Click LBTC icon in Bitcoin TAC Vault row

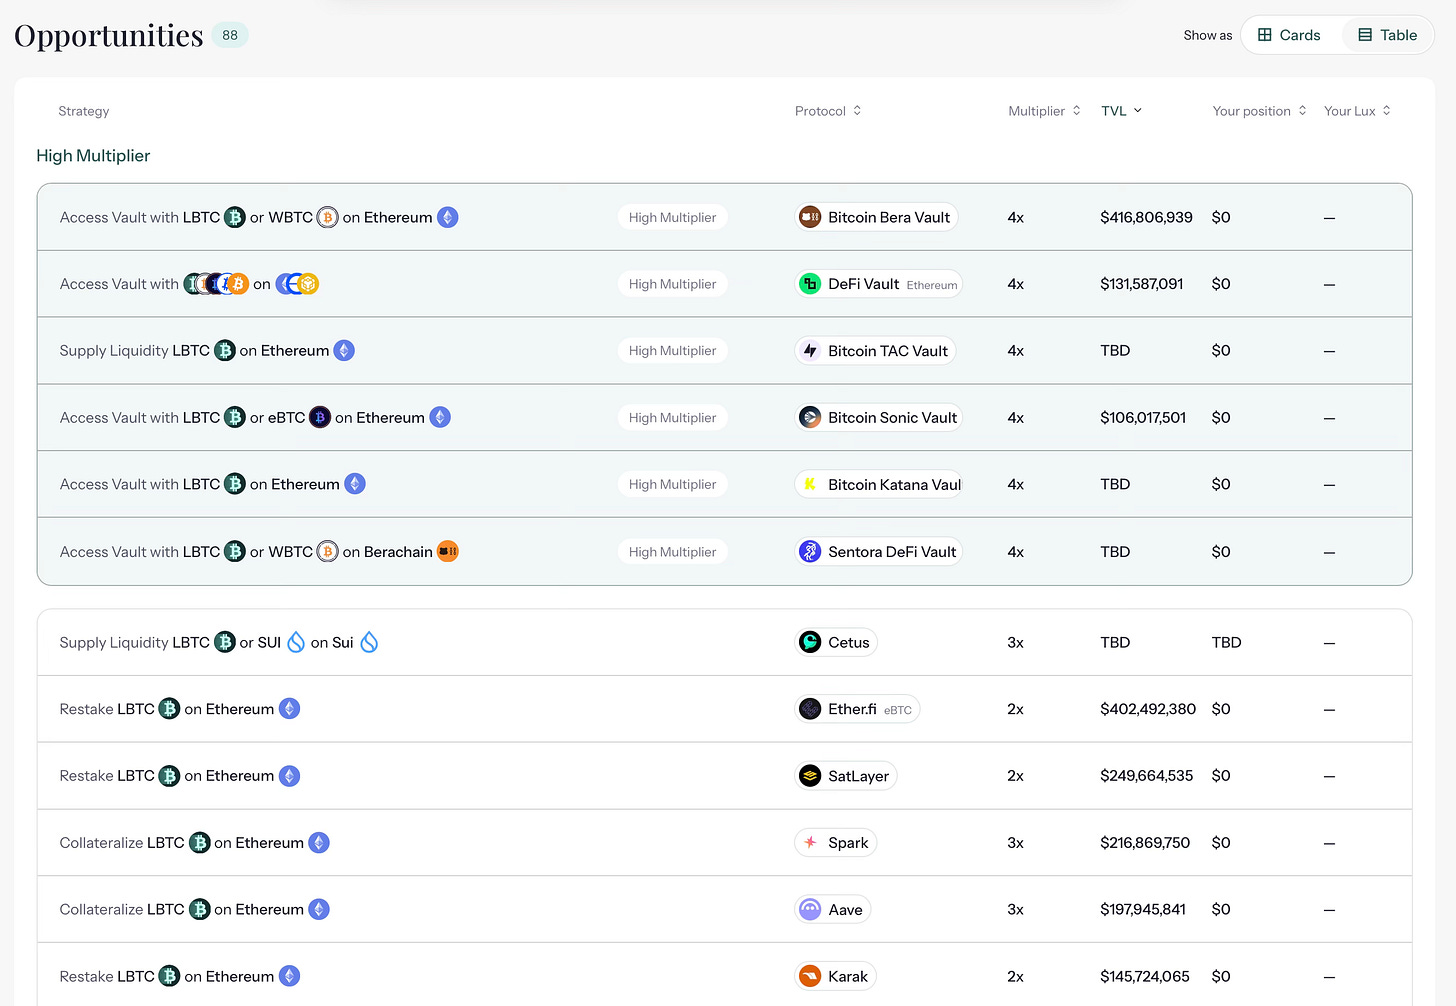pos(225,351)
